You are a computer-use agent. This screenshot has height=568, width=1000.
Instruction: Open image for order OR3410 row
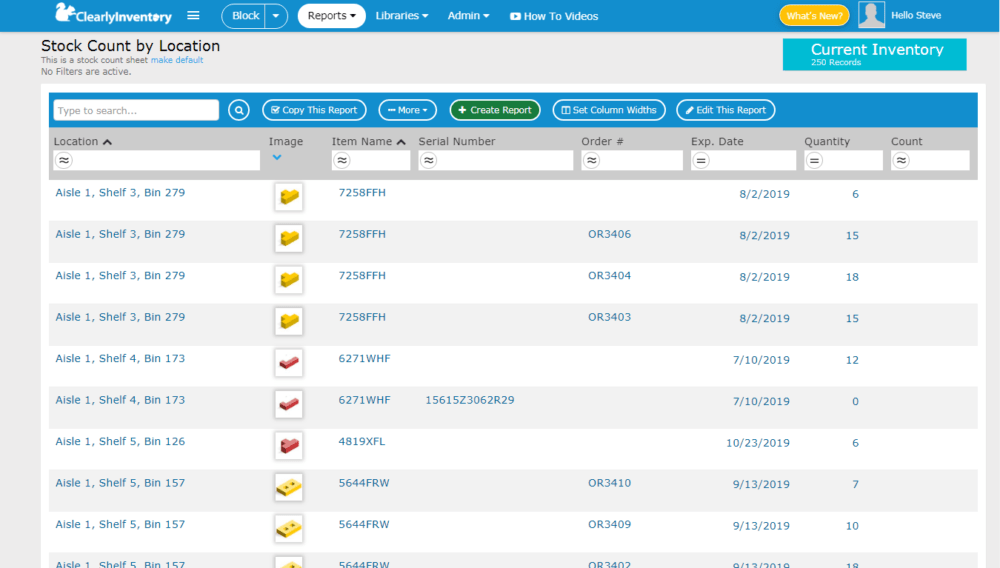[x=289, y=487]
